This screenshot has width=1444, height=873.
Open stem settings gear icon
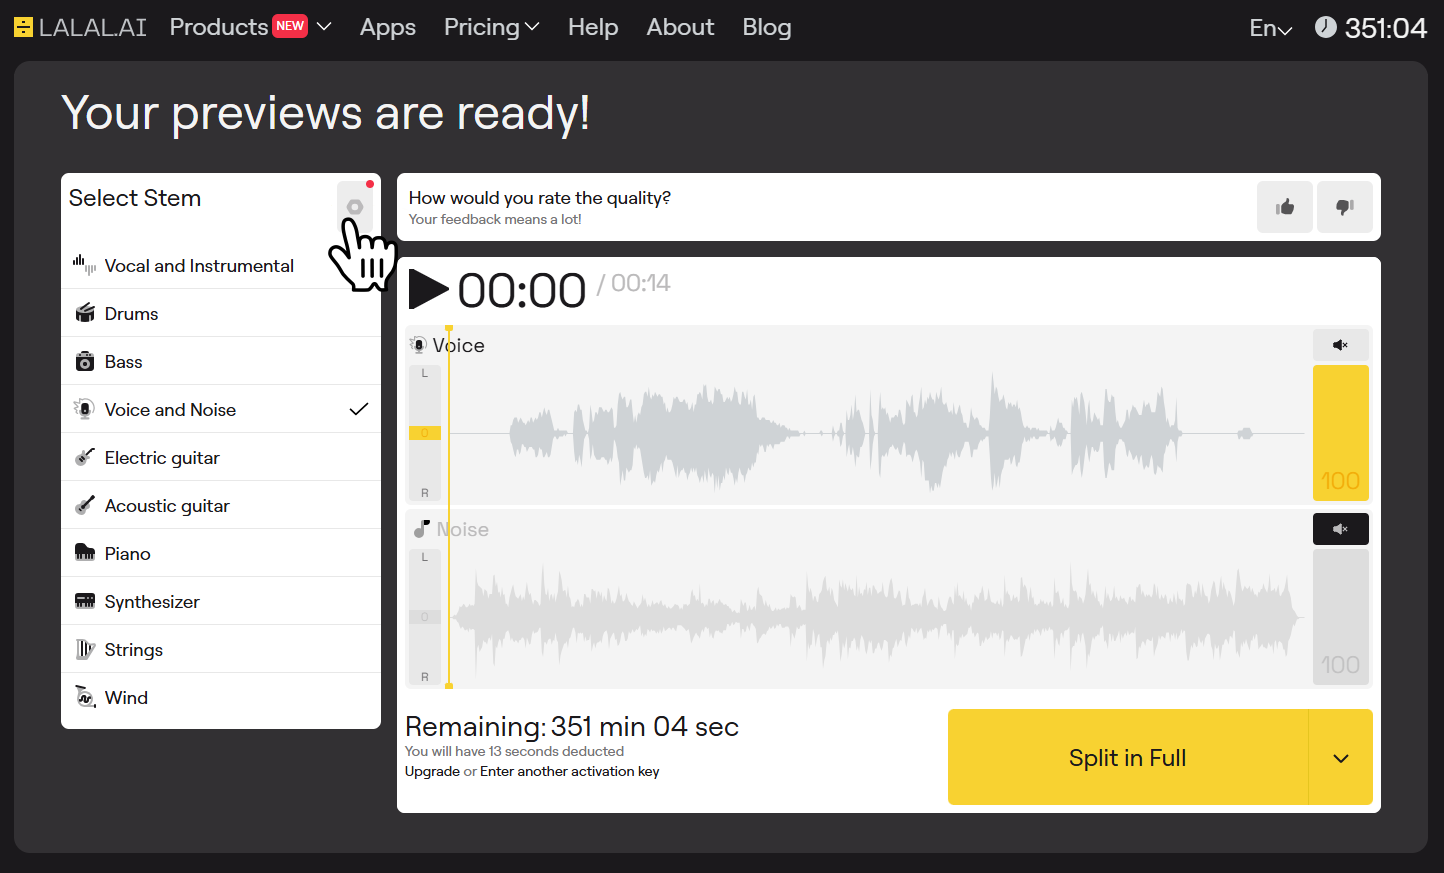pos(354,207)
